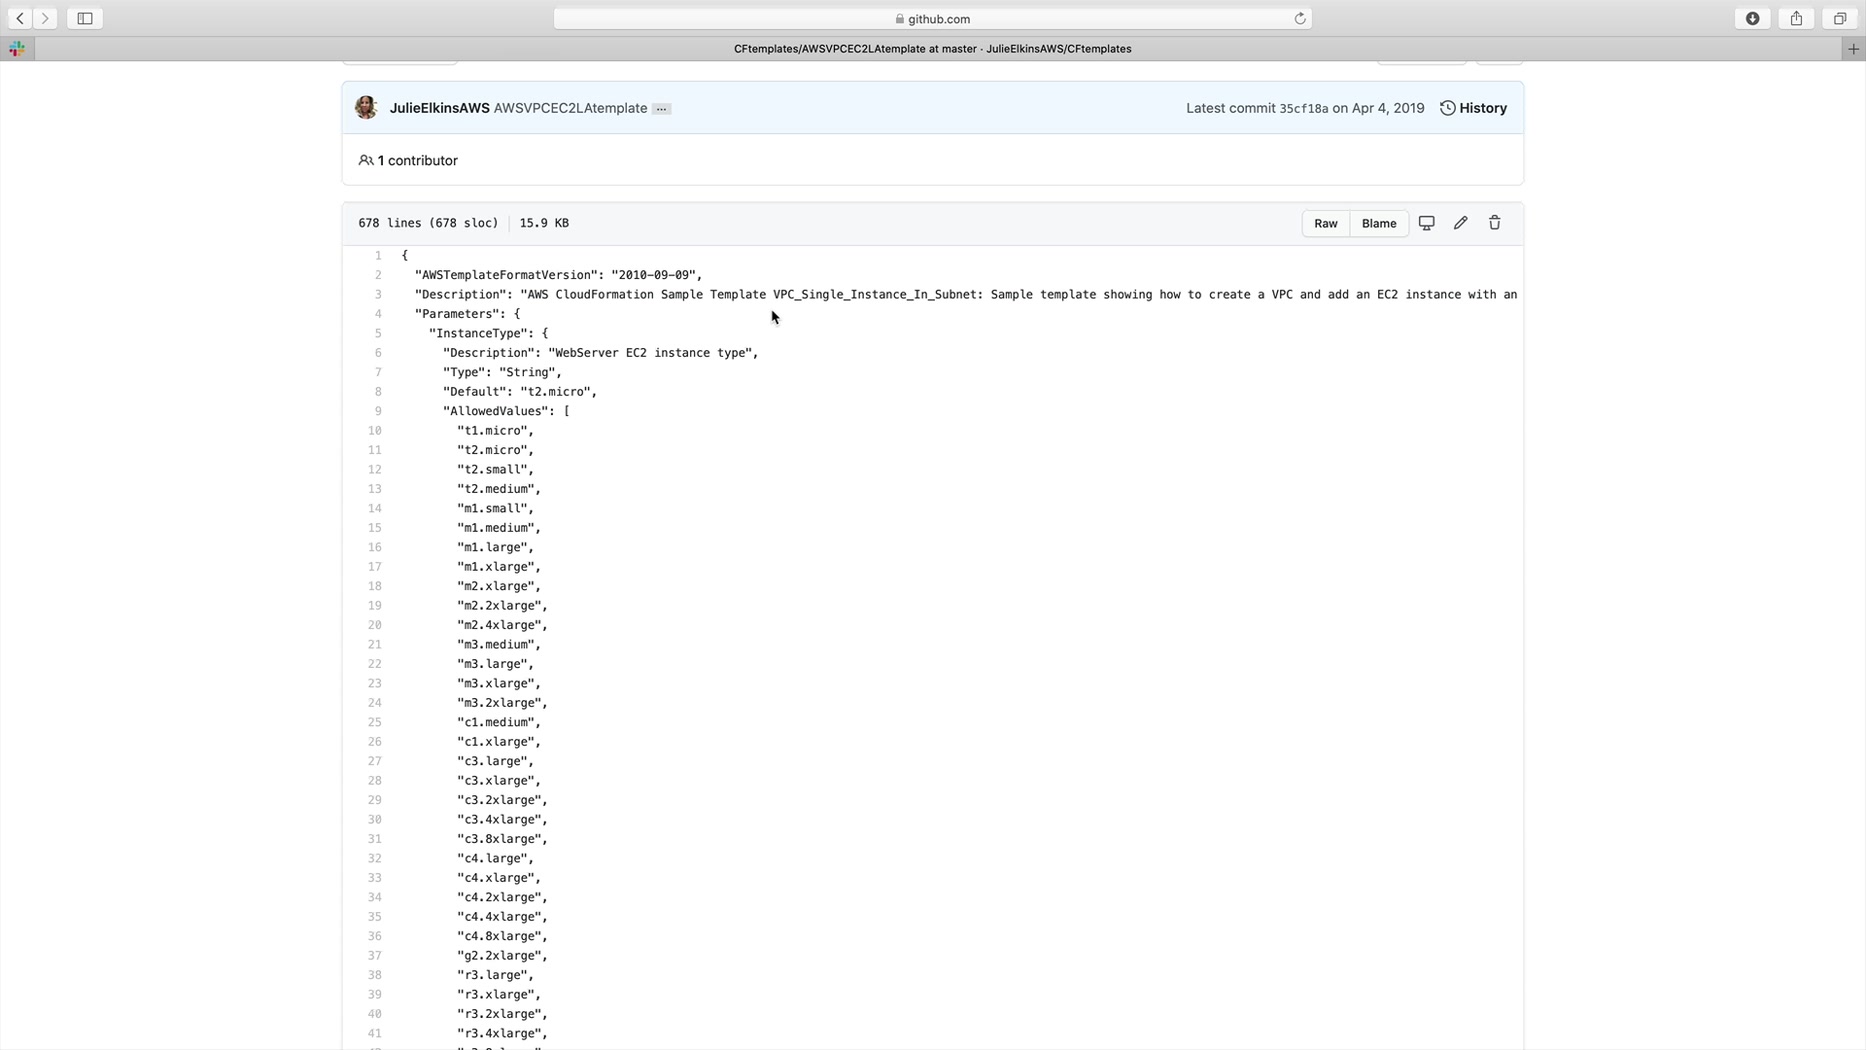Viewport: 1866px width, 1050px height.
Task: Reload the github.com page
Action: (1300, 18)
